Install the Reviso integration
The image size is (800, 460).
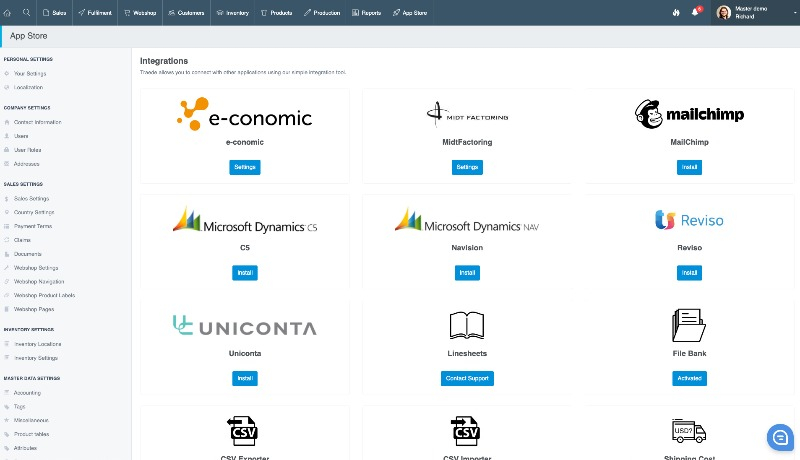(689, 273)
